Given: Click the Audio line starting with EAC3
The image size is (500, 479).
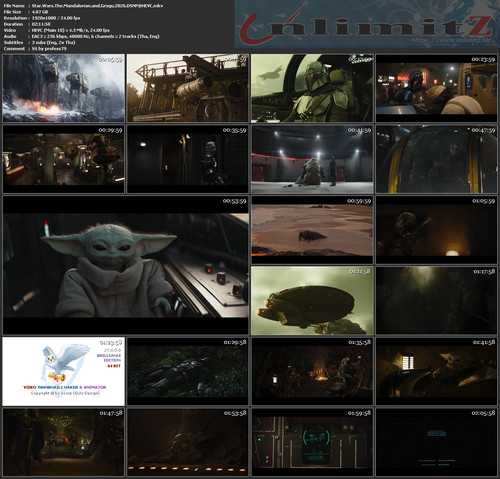Looking at the screenshot, I should pos(95,36).
